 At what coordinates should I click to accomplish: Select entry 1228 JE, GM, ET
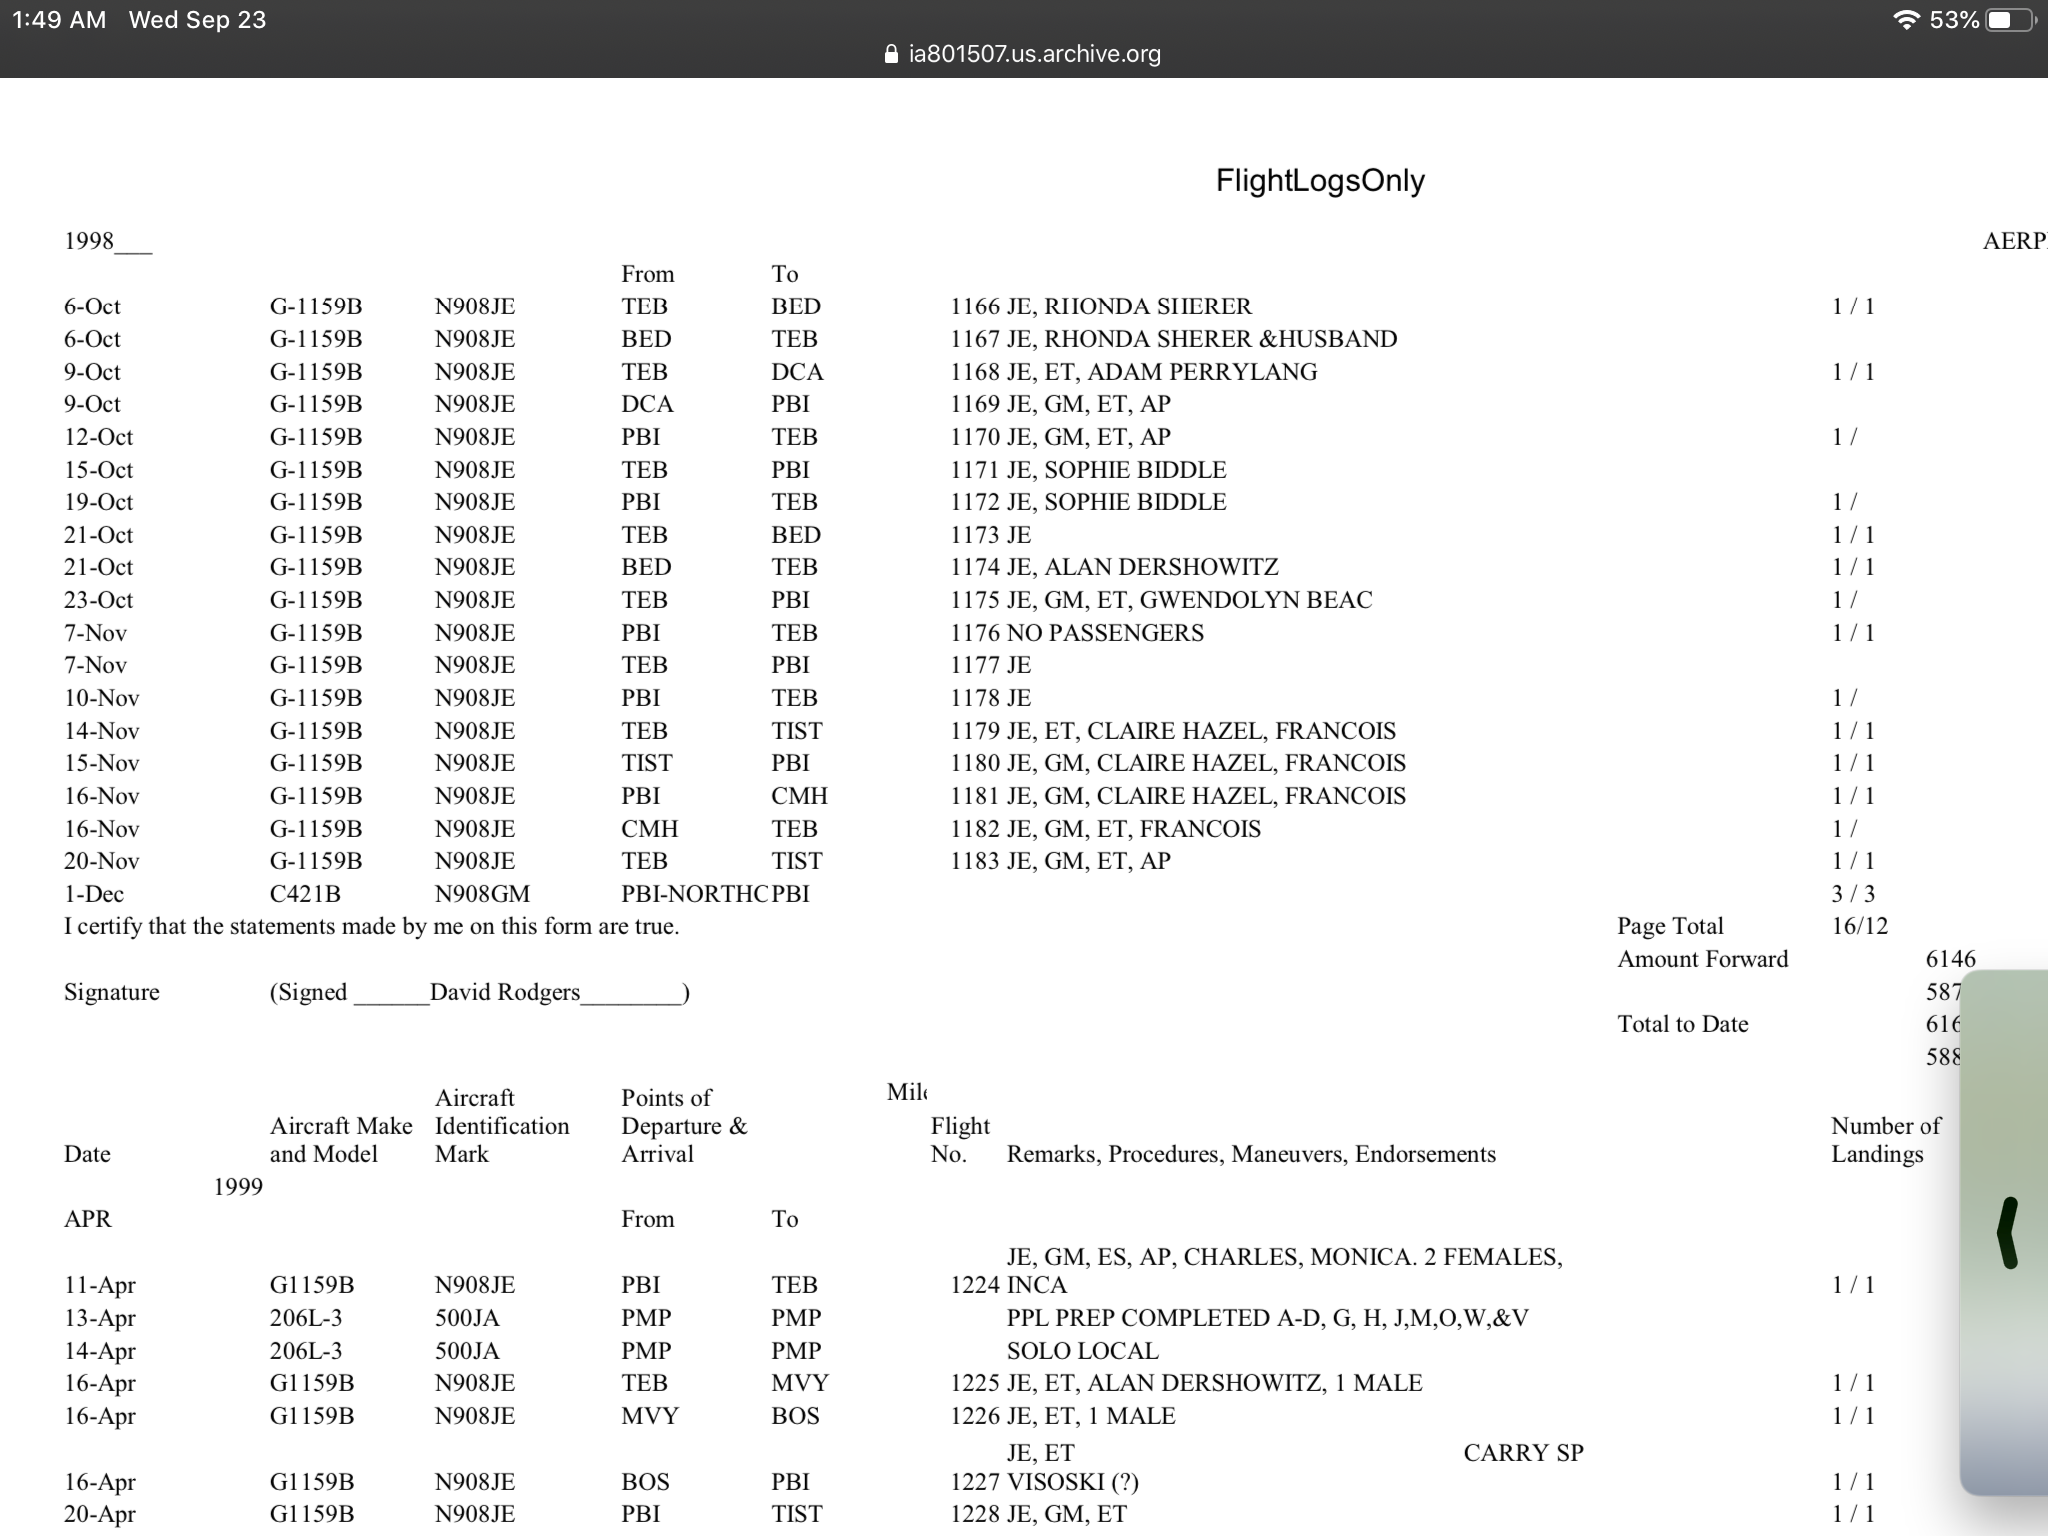coord(1038,1514)
